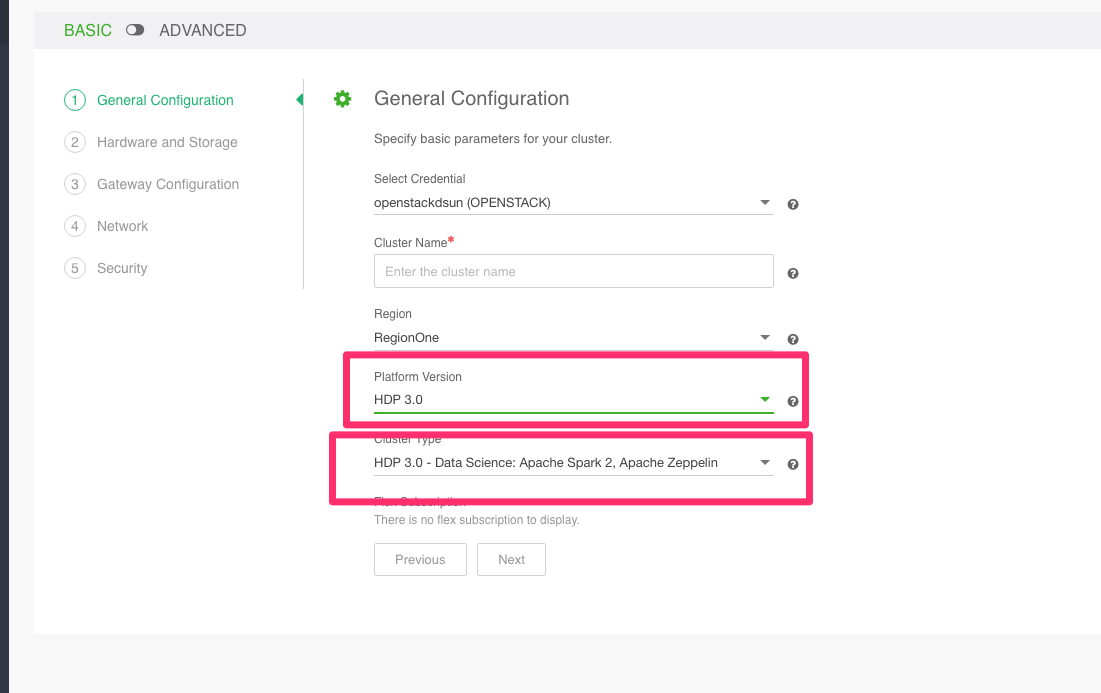The height and width of the screenshot is (693, 1101).
Task: Open the Select Credential dropdown
Action: [x=765, y=202]
